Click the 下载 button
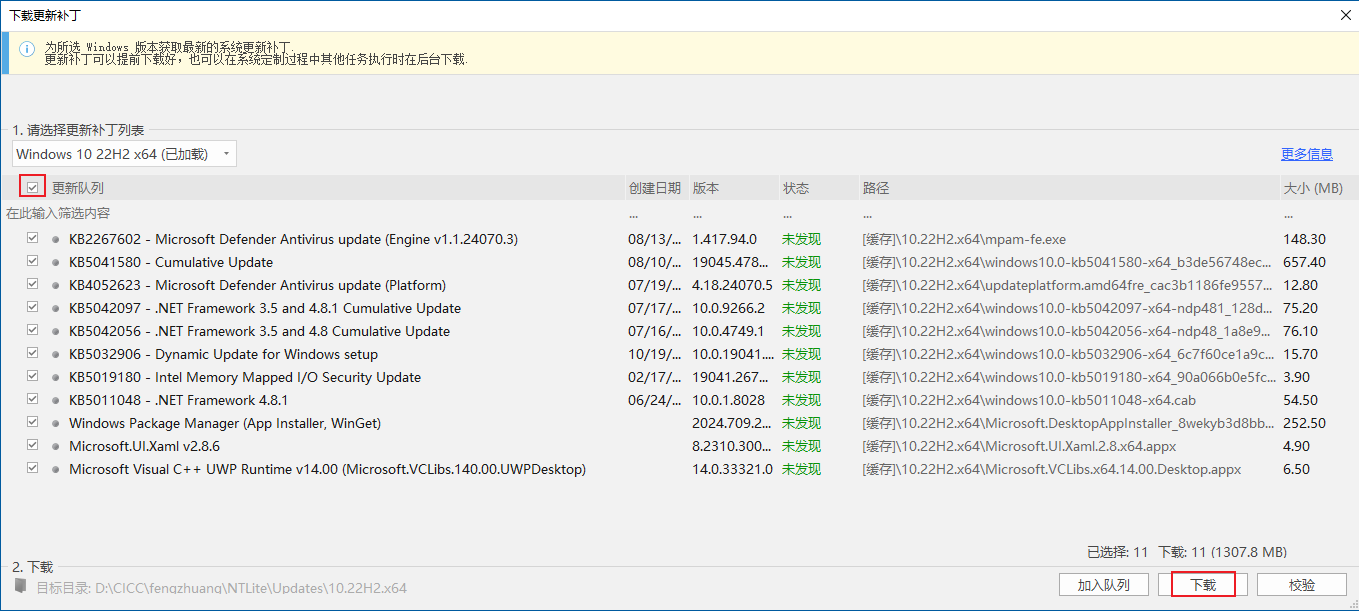The image size is (1359, 611). pos(1203,585)
